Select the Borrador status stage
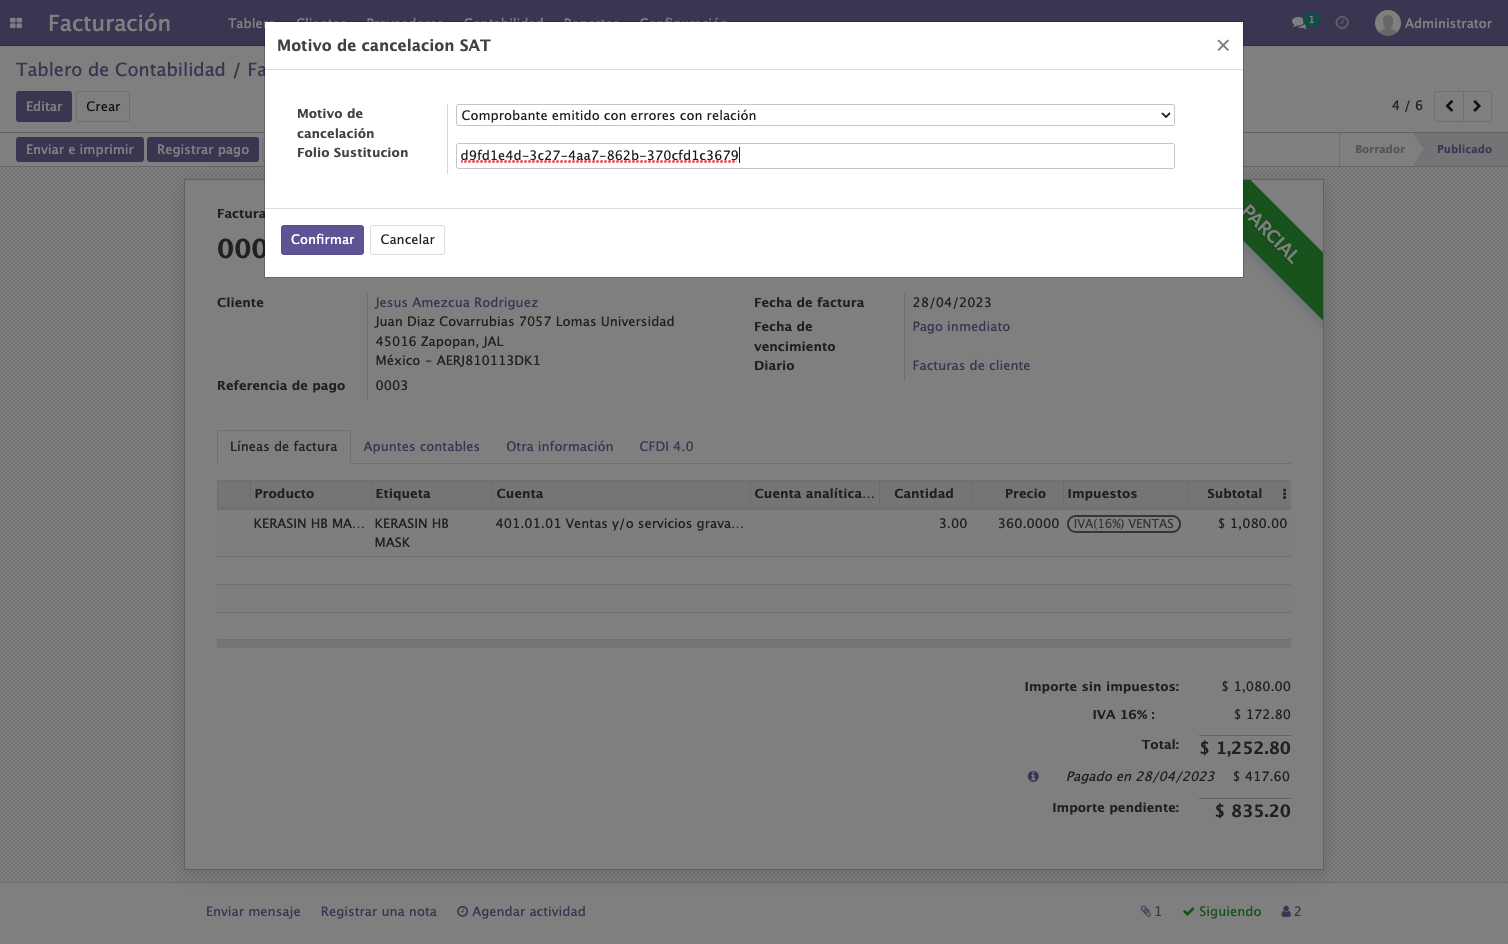This screenshot has height=944, width=1508. point(1379,150)
